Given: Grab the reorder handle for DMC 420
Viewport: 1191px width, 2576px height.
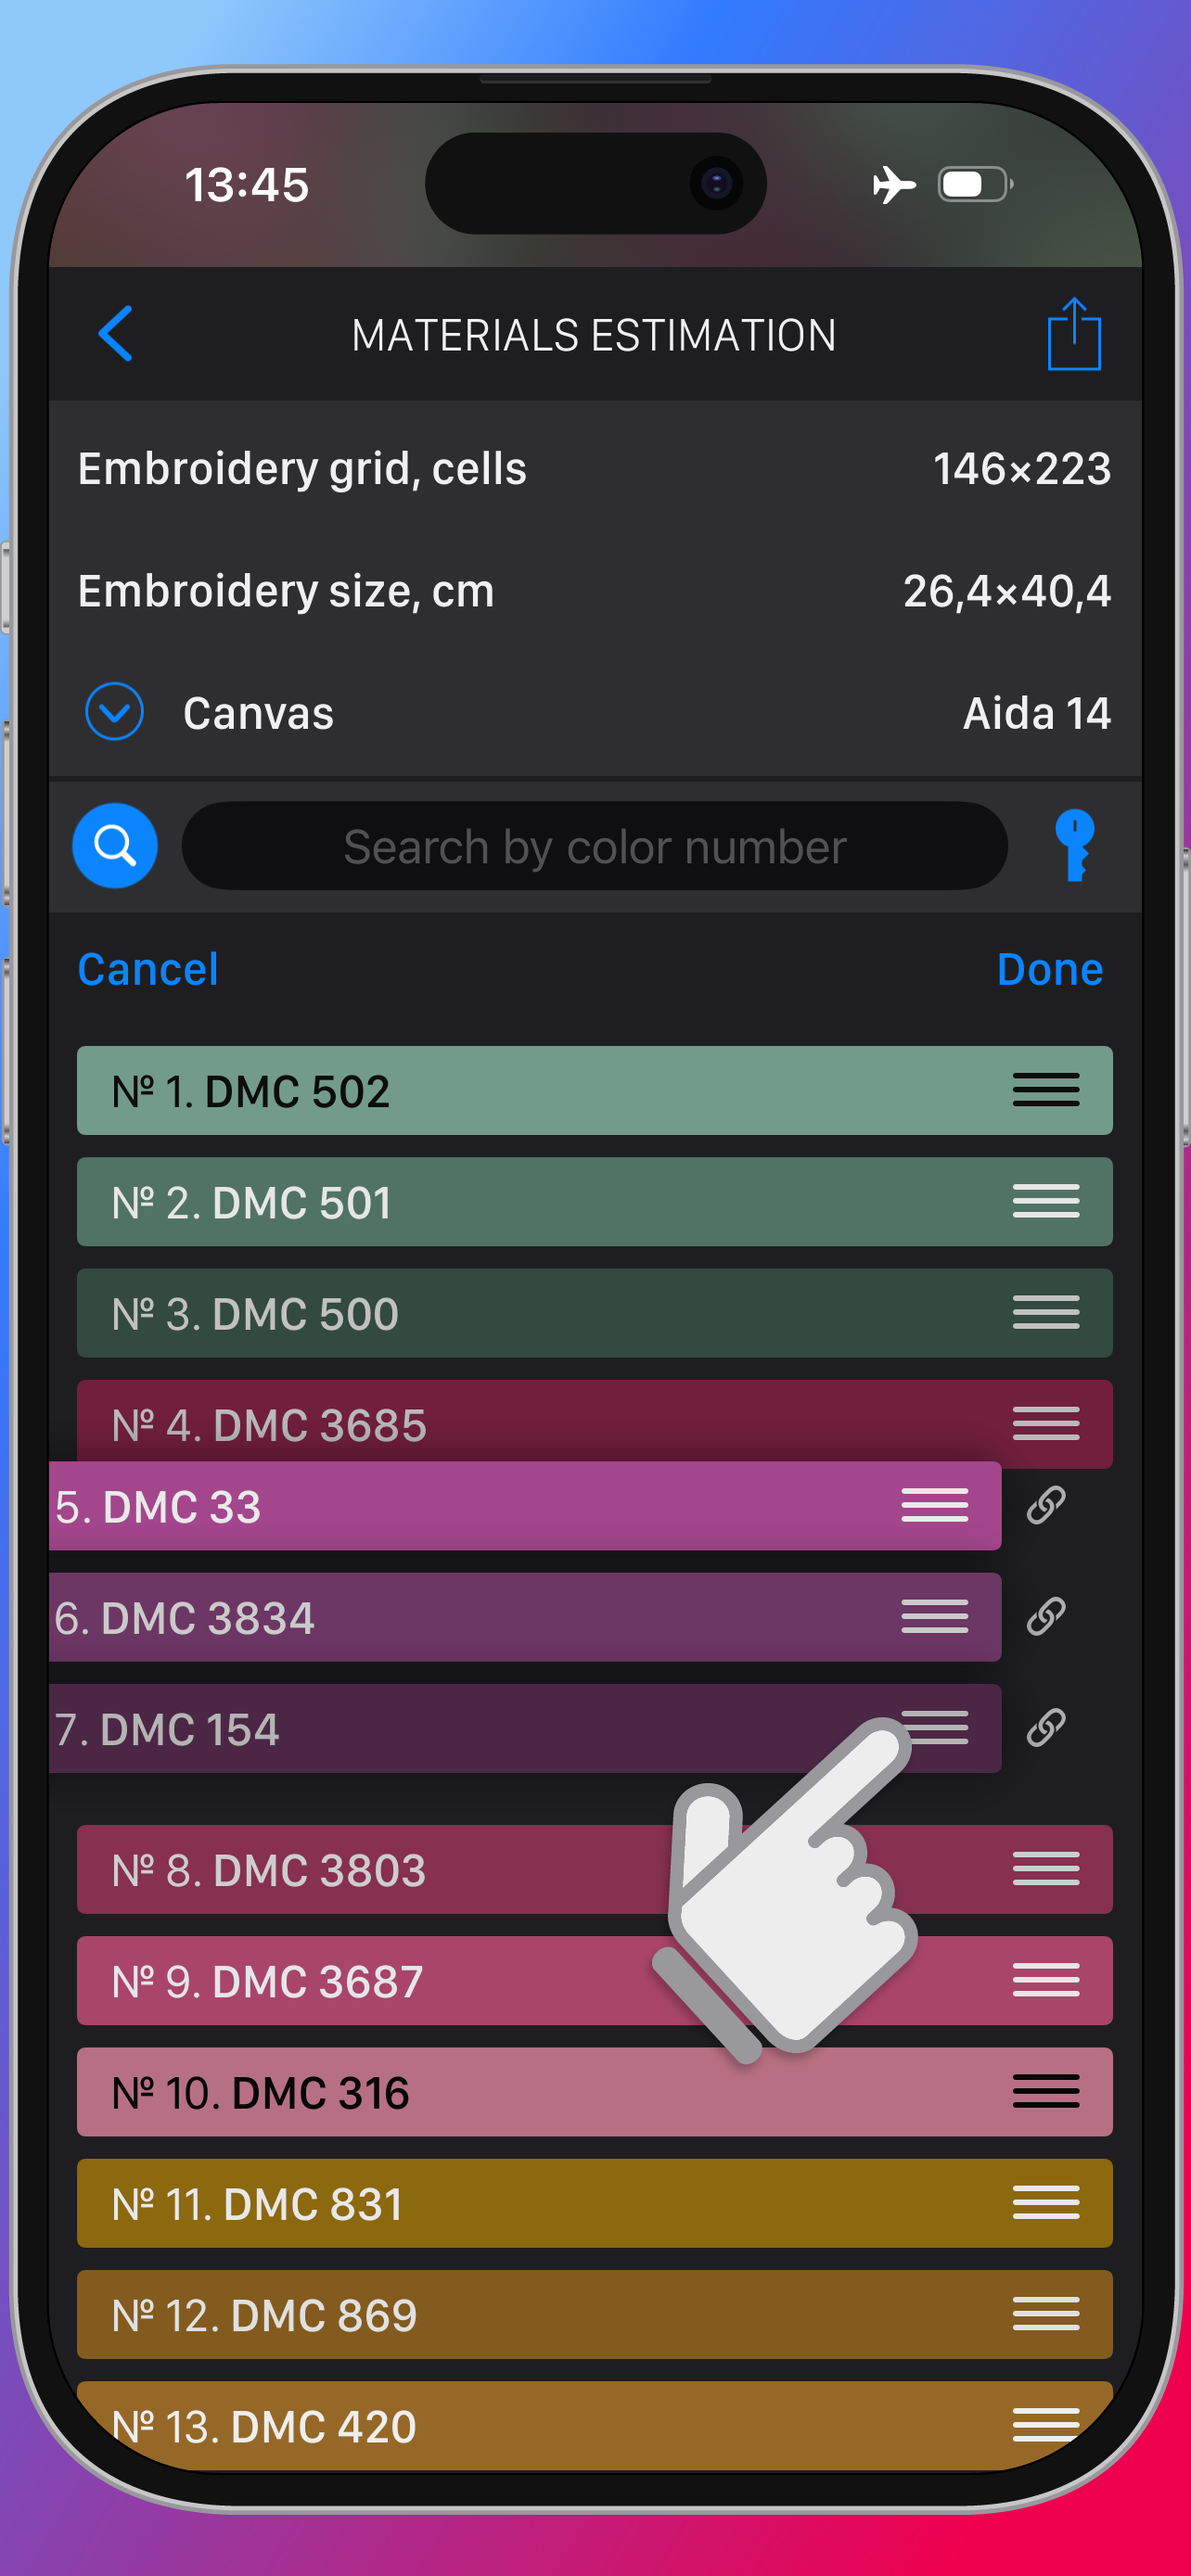Looking at the screenshot, I should [x=1046, y=2424].
